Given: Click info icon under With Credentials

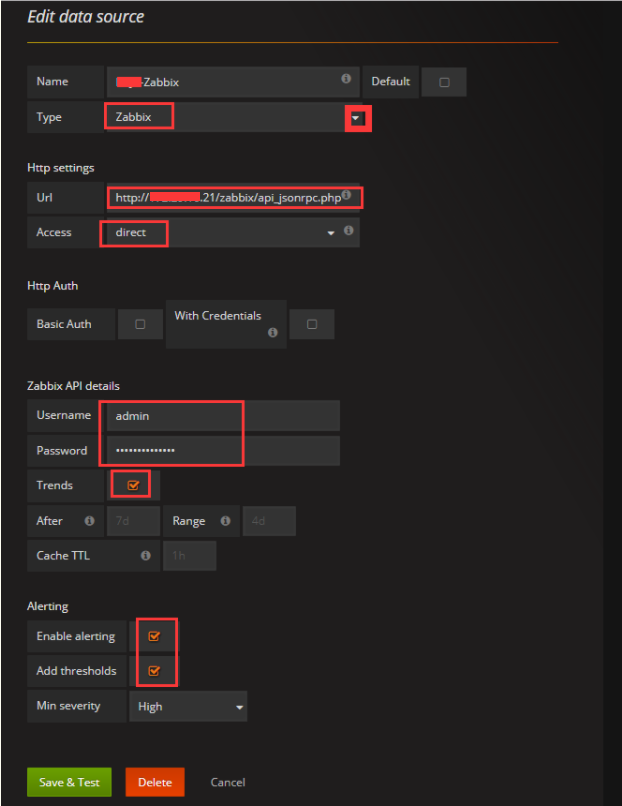Looking at the screenshot, I should pos(272,333).
